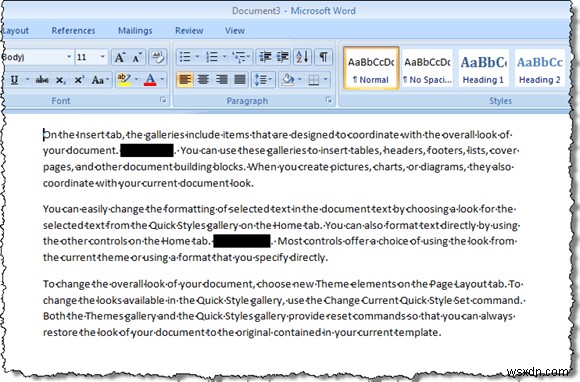
Task: Open the Change Case menu
Action: tap(100, 80)
